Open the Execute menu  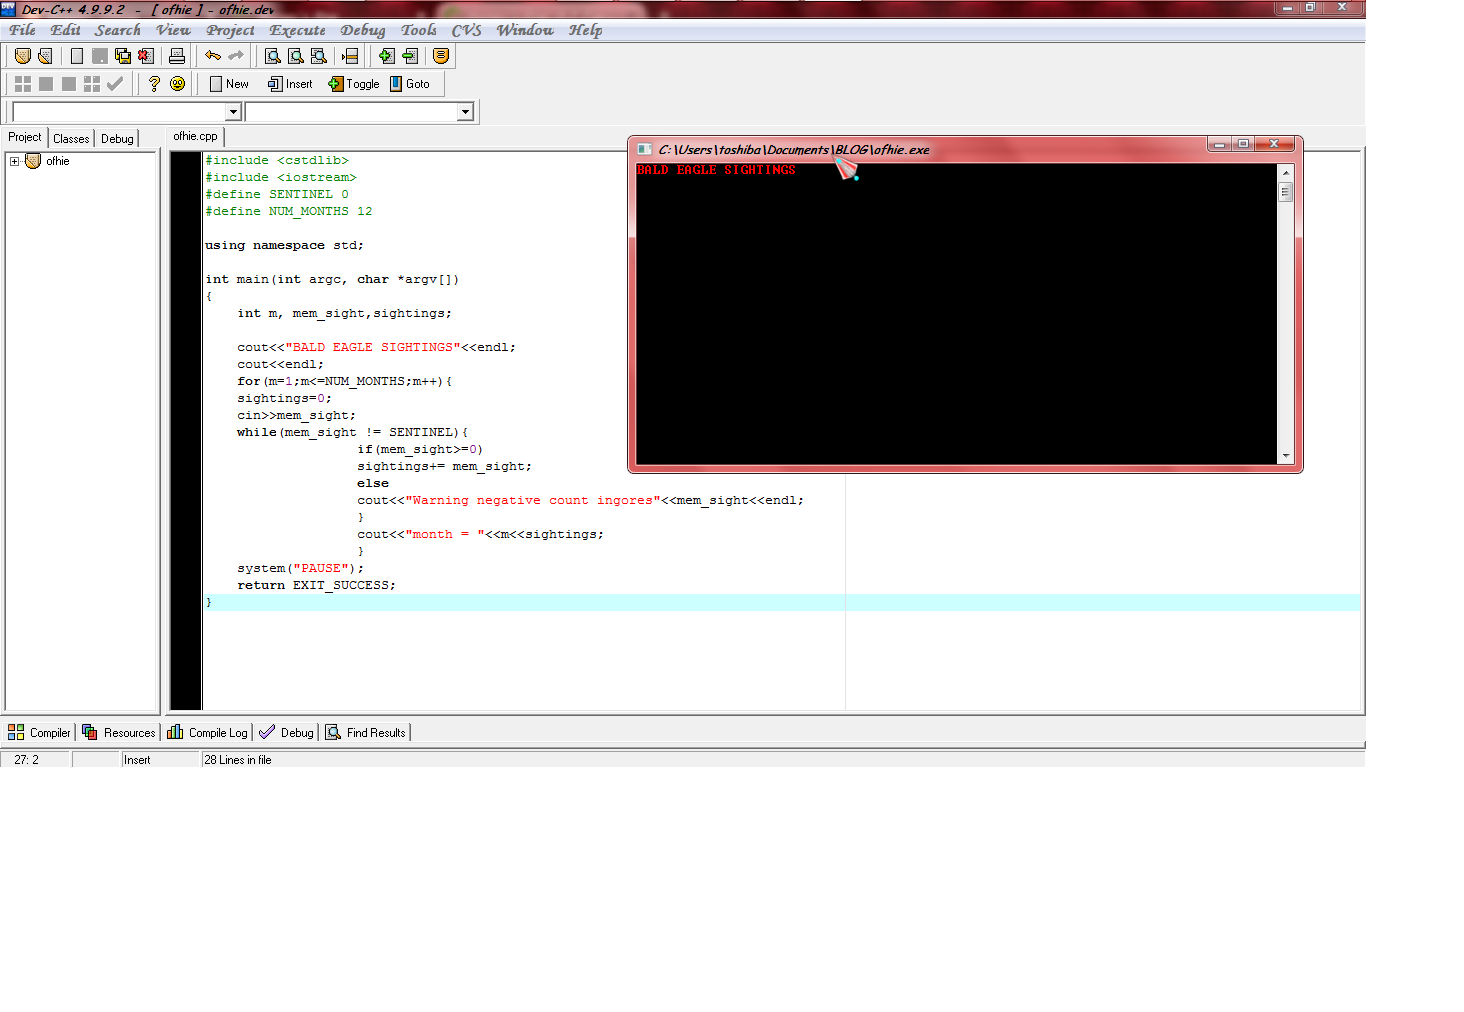(x=297, y=30)
